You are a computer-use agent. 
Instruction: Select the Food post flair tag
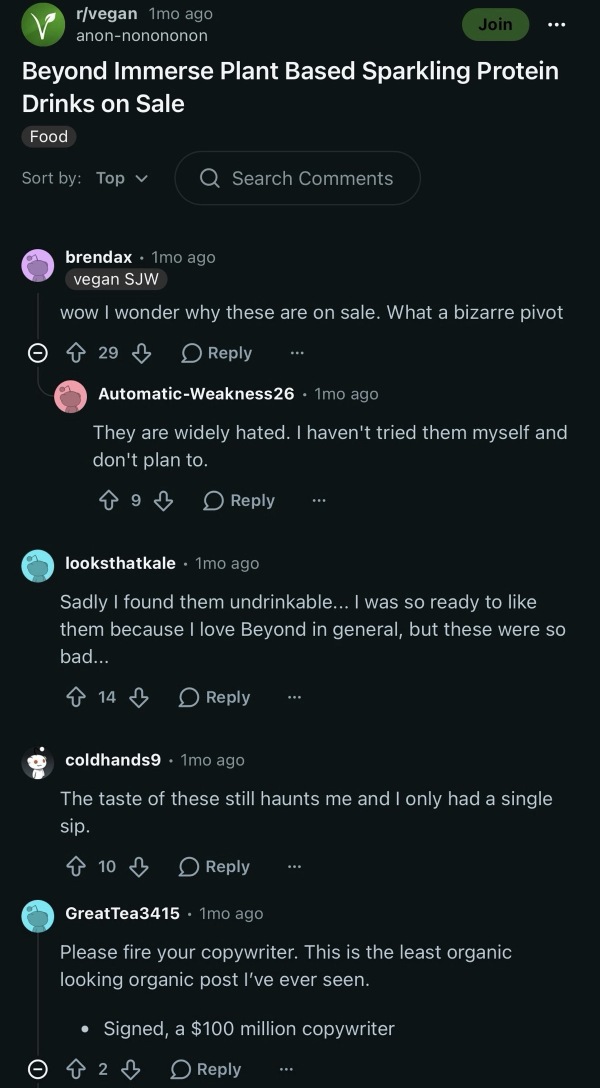49,137
